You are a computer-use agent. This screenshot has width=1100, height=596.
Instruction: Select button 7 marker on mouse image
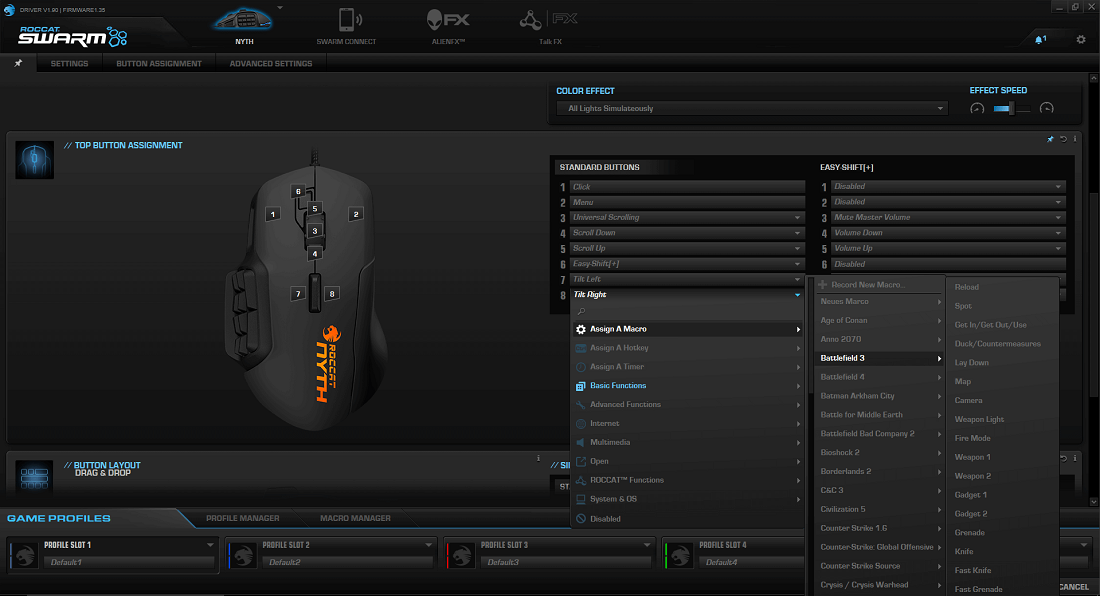coord(297,294)
